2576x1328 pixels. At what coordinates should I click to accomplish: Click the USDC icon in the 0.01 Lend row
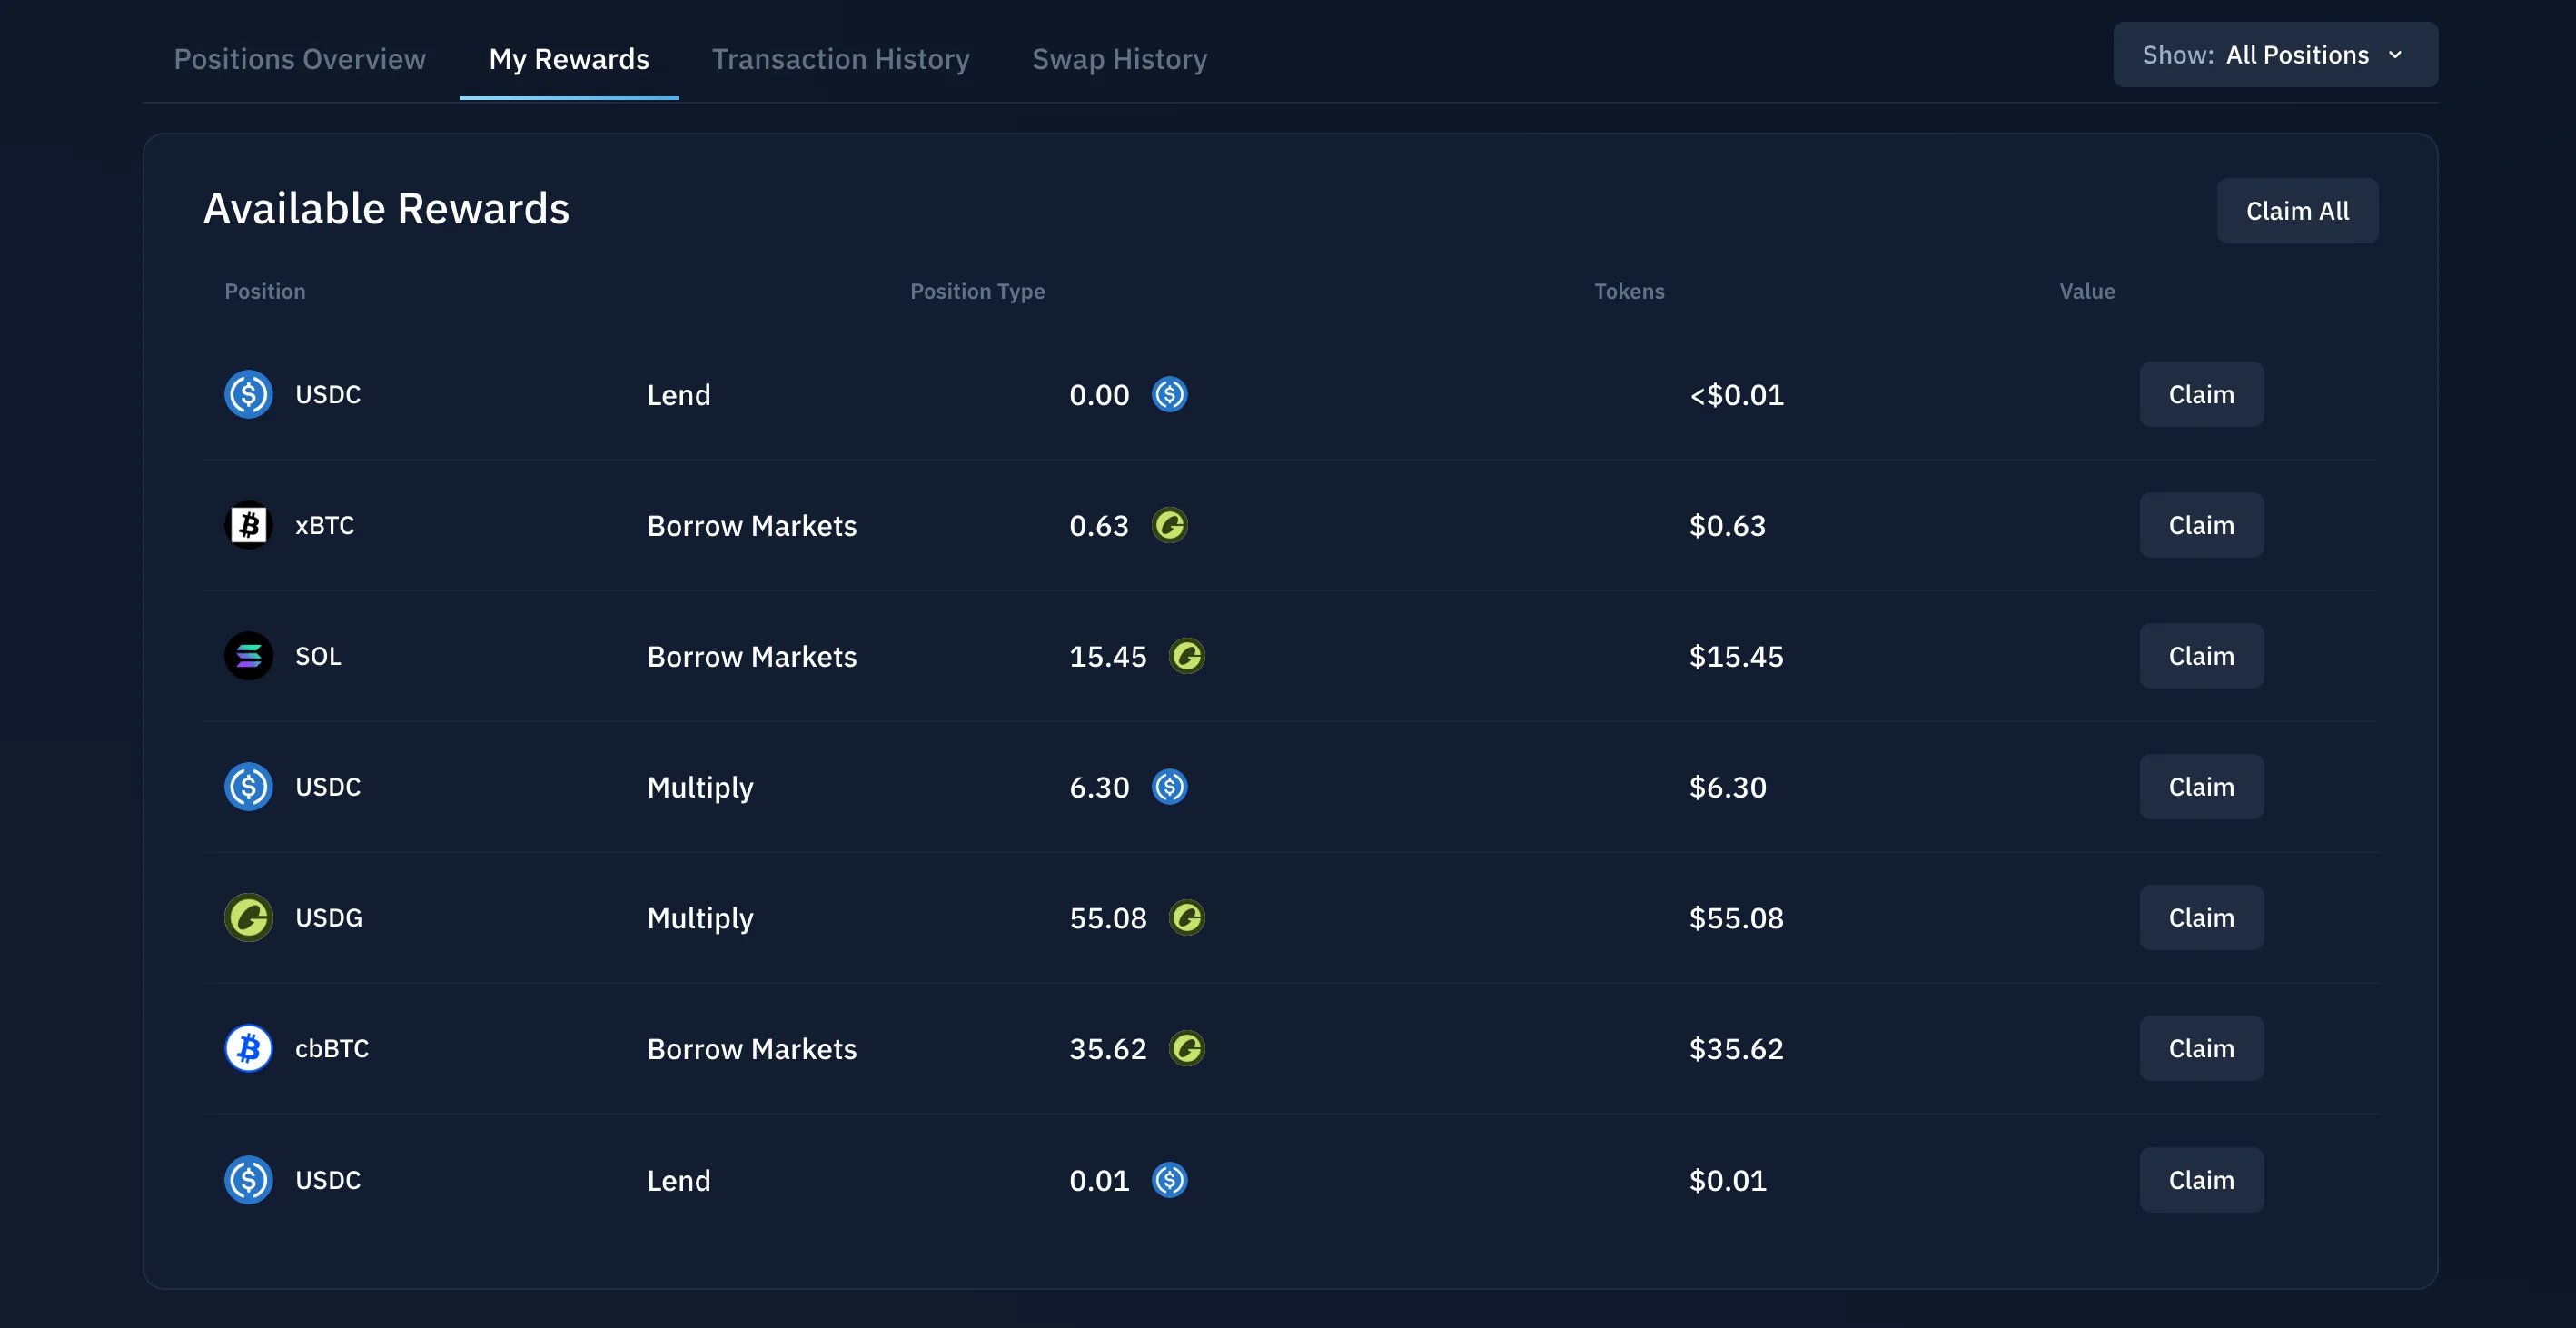(x=248, y=1180)
